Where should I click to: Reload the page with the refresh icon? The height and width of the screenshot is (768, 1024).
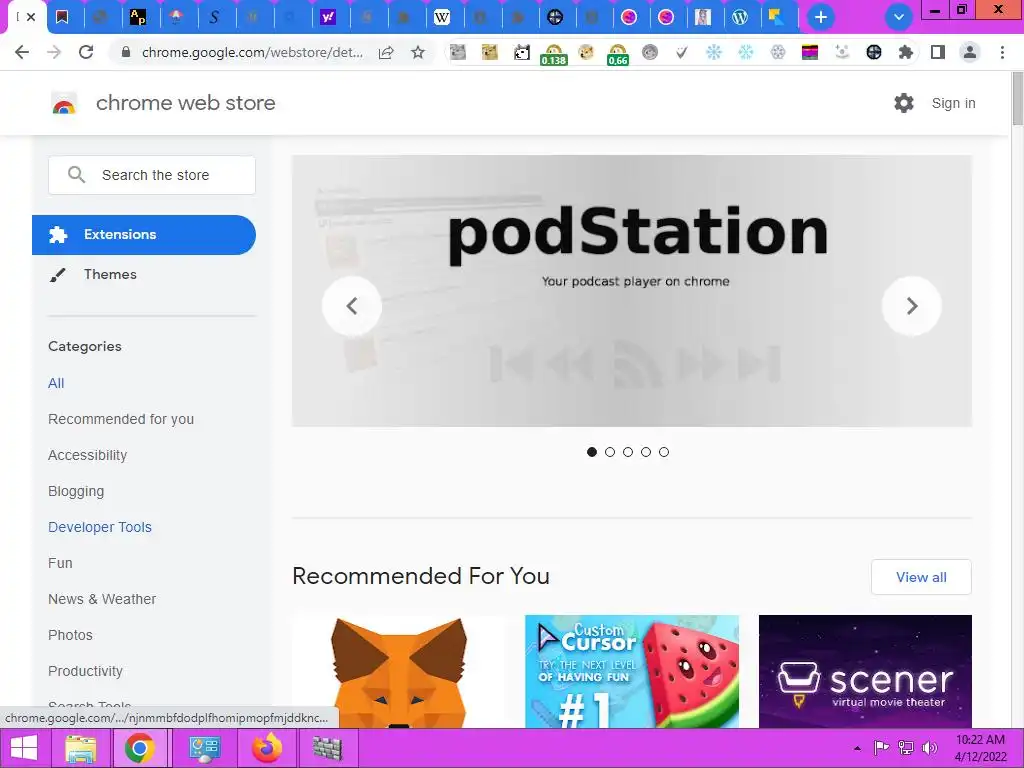pos(86,52)
